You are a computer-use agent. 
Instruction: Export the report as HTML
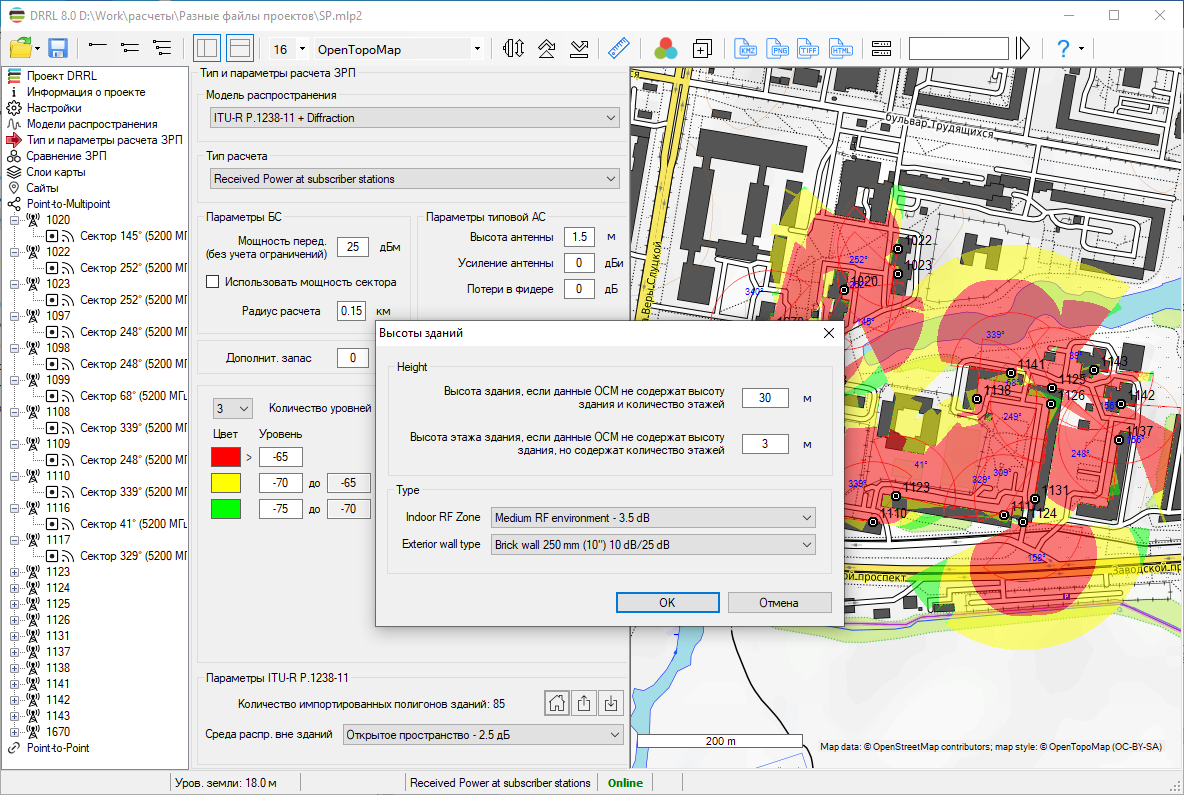point(841,48)
